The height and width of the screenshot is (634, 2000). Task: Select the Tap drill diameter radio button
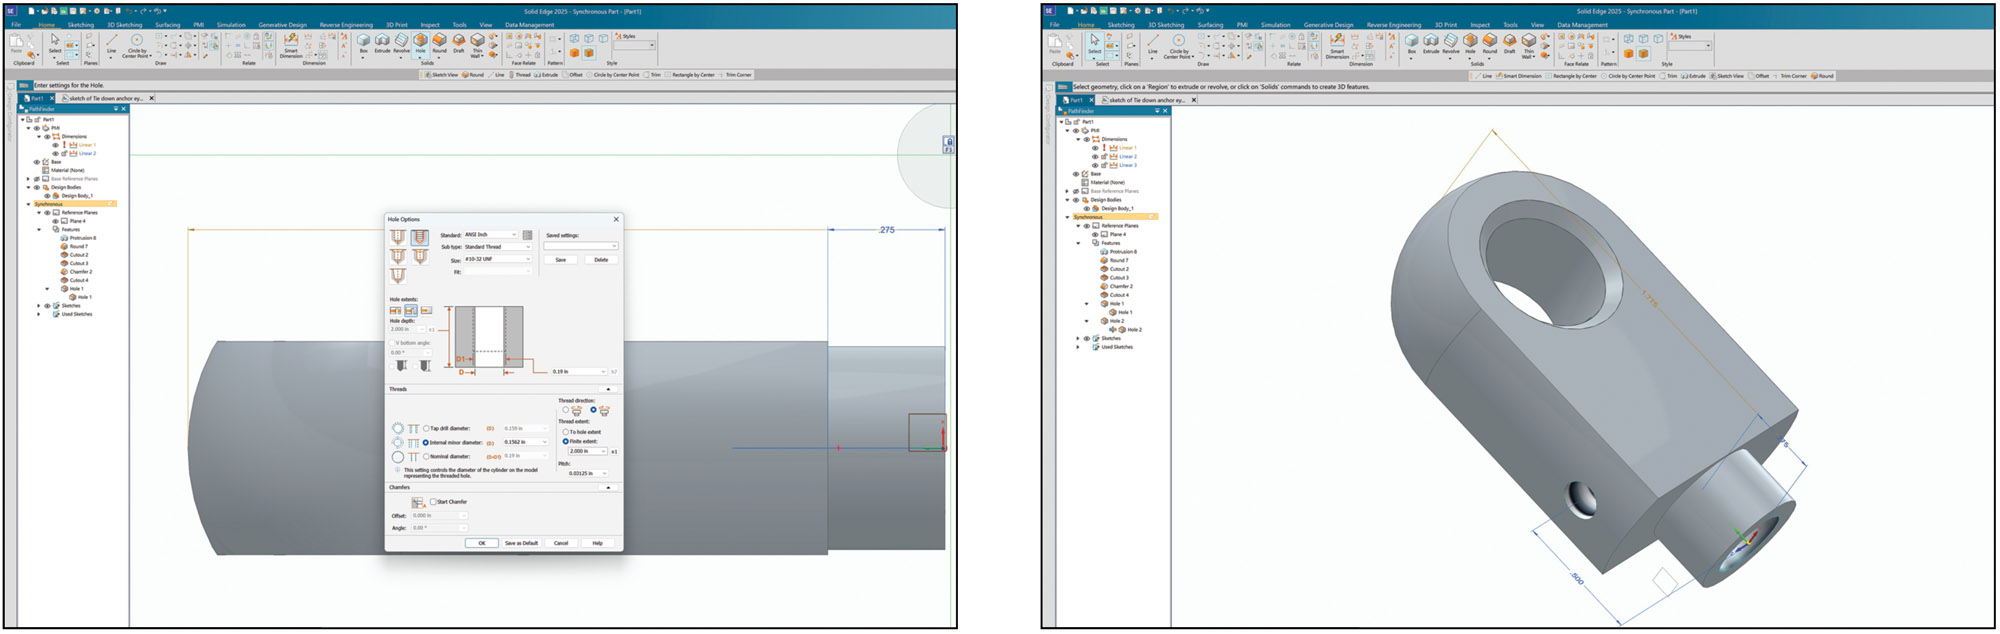[x=426, y=428]
